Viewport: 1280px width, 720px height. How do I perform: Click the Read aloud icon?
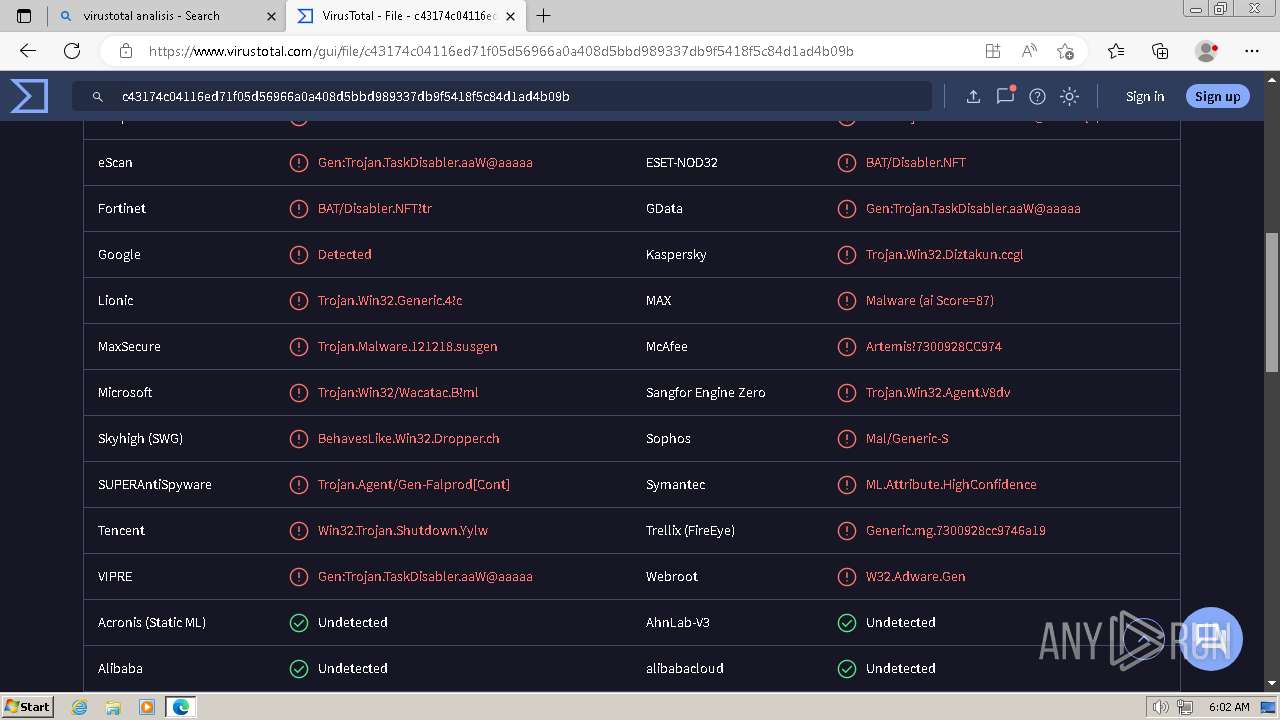pos(1029,51)
